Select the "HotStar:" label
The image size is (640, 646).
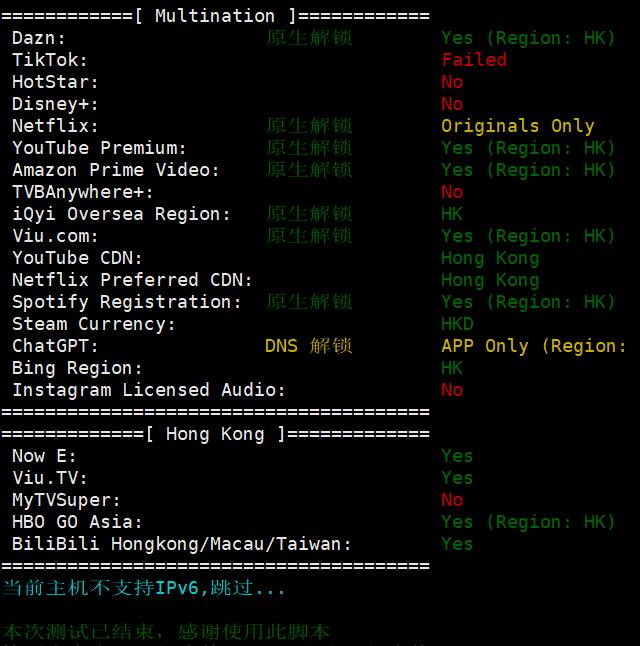(x=55, y=82)
